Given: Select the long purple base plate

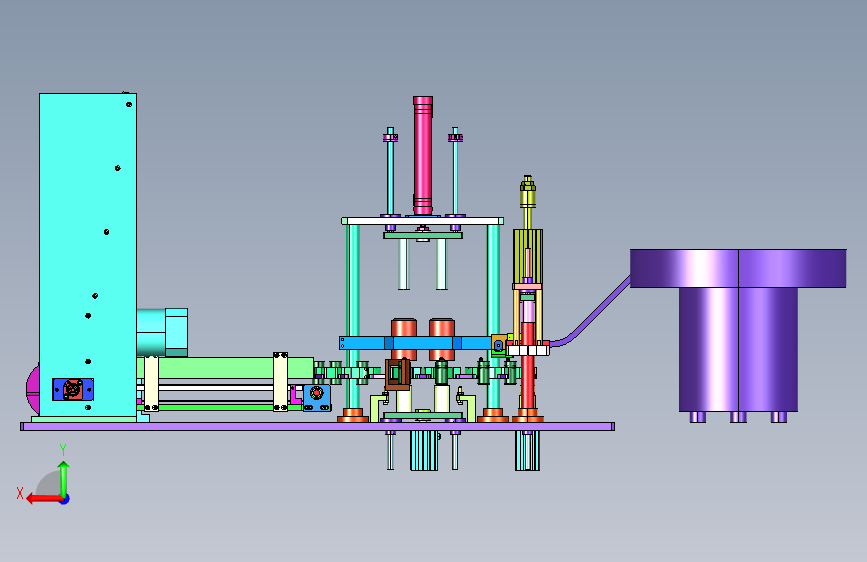Looking at the screenshot, I should point(317,426).
